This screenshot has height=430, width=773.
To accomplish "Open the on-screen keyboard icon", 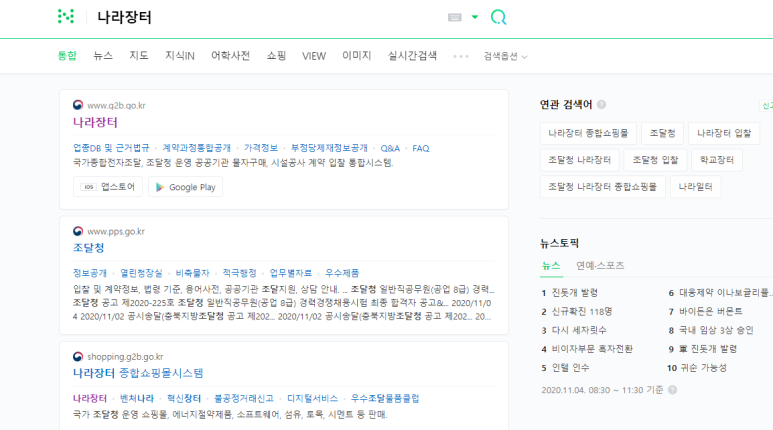I will coord(455,17).
